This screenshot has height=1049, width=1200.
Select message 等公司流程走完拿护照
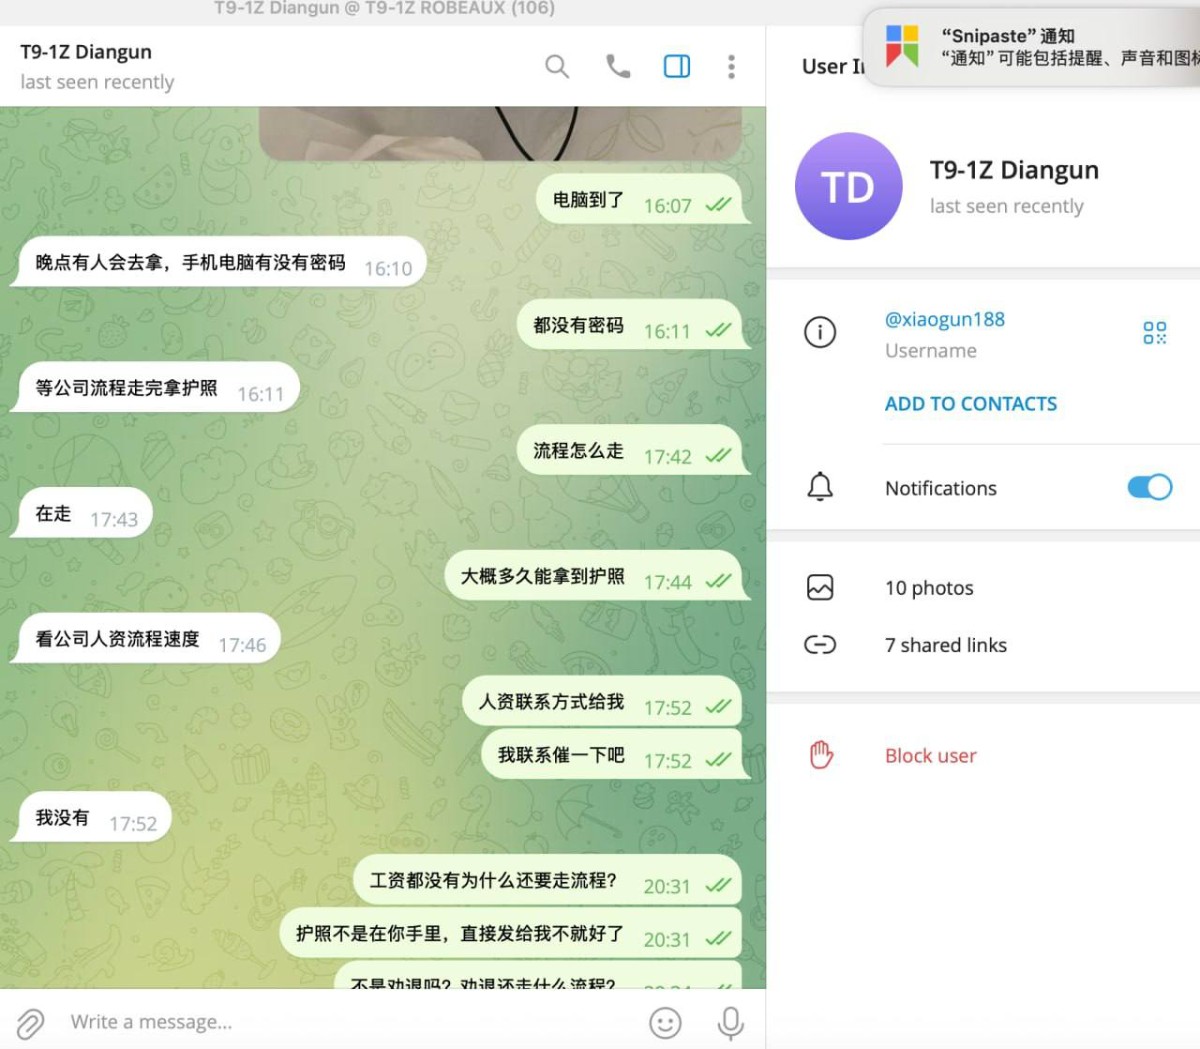point(156,388)
